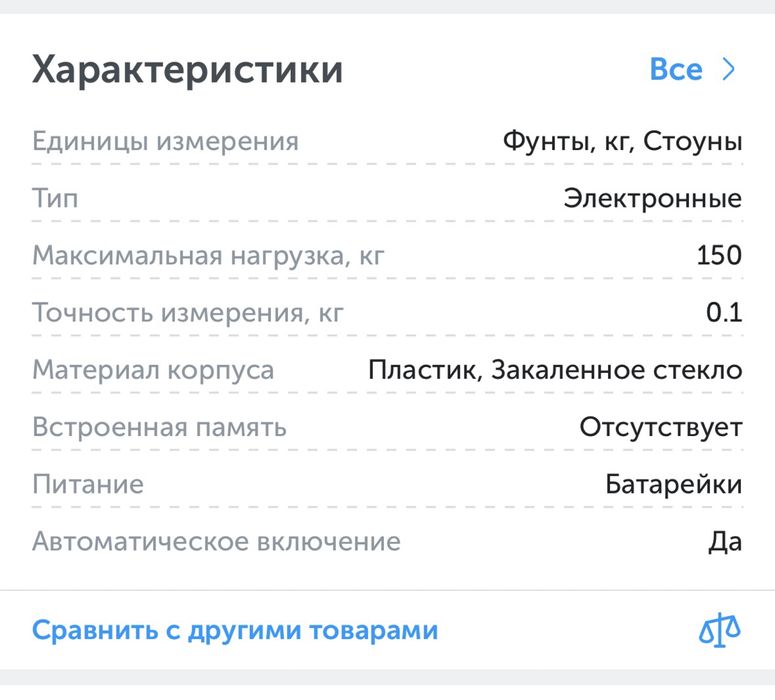Click the "Отсутствует" memory value
Image resolution: width=775 pixels, height=700 pixels.
[x=661, y=428]
